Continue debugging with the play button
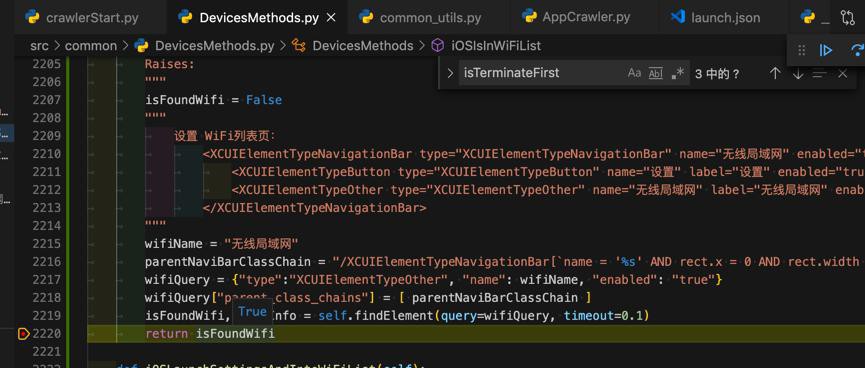Image resolution: width=865 pixels, height=368 pixels. (x=826, y=51)
